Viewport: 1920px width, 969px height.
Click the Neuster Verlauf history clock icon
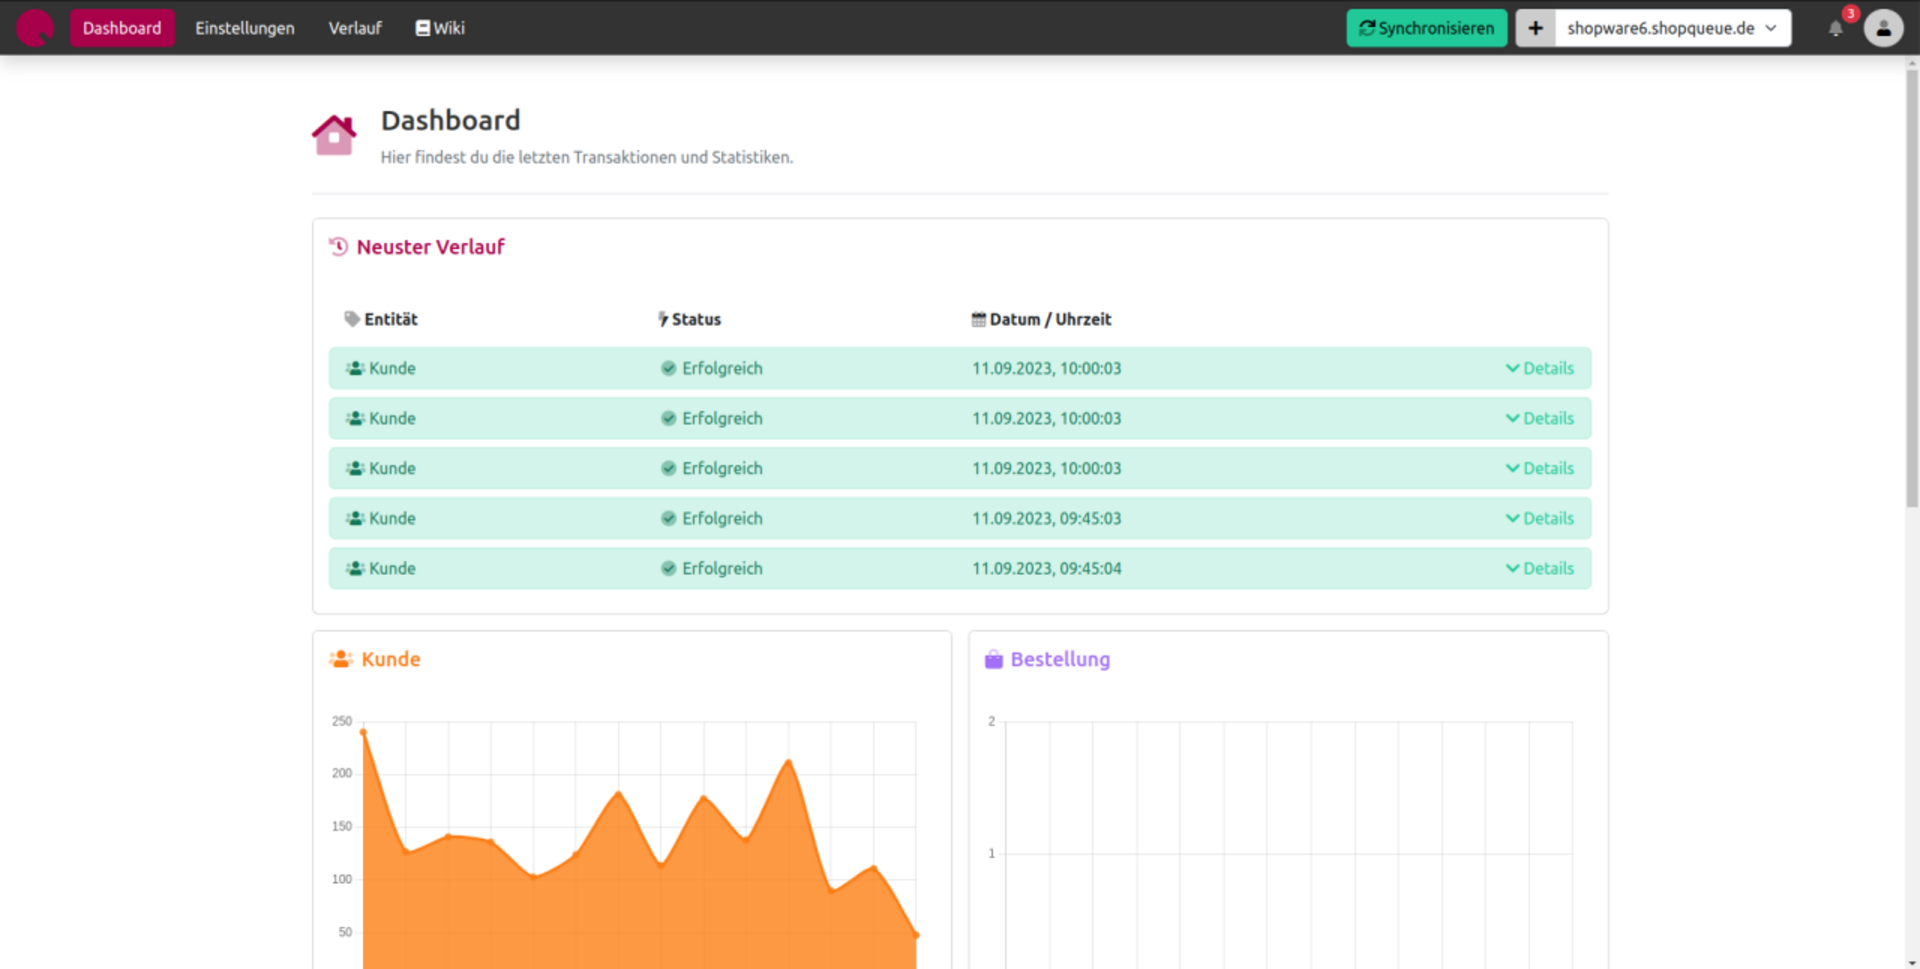339,247
